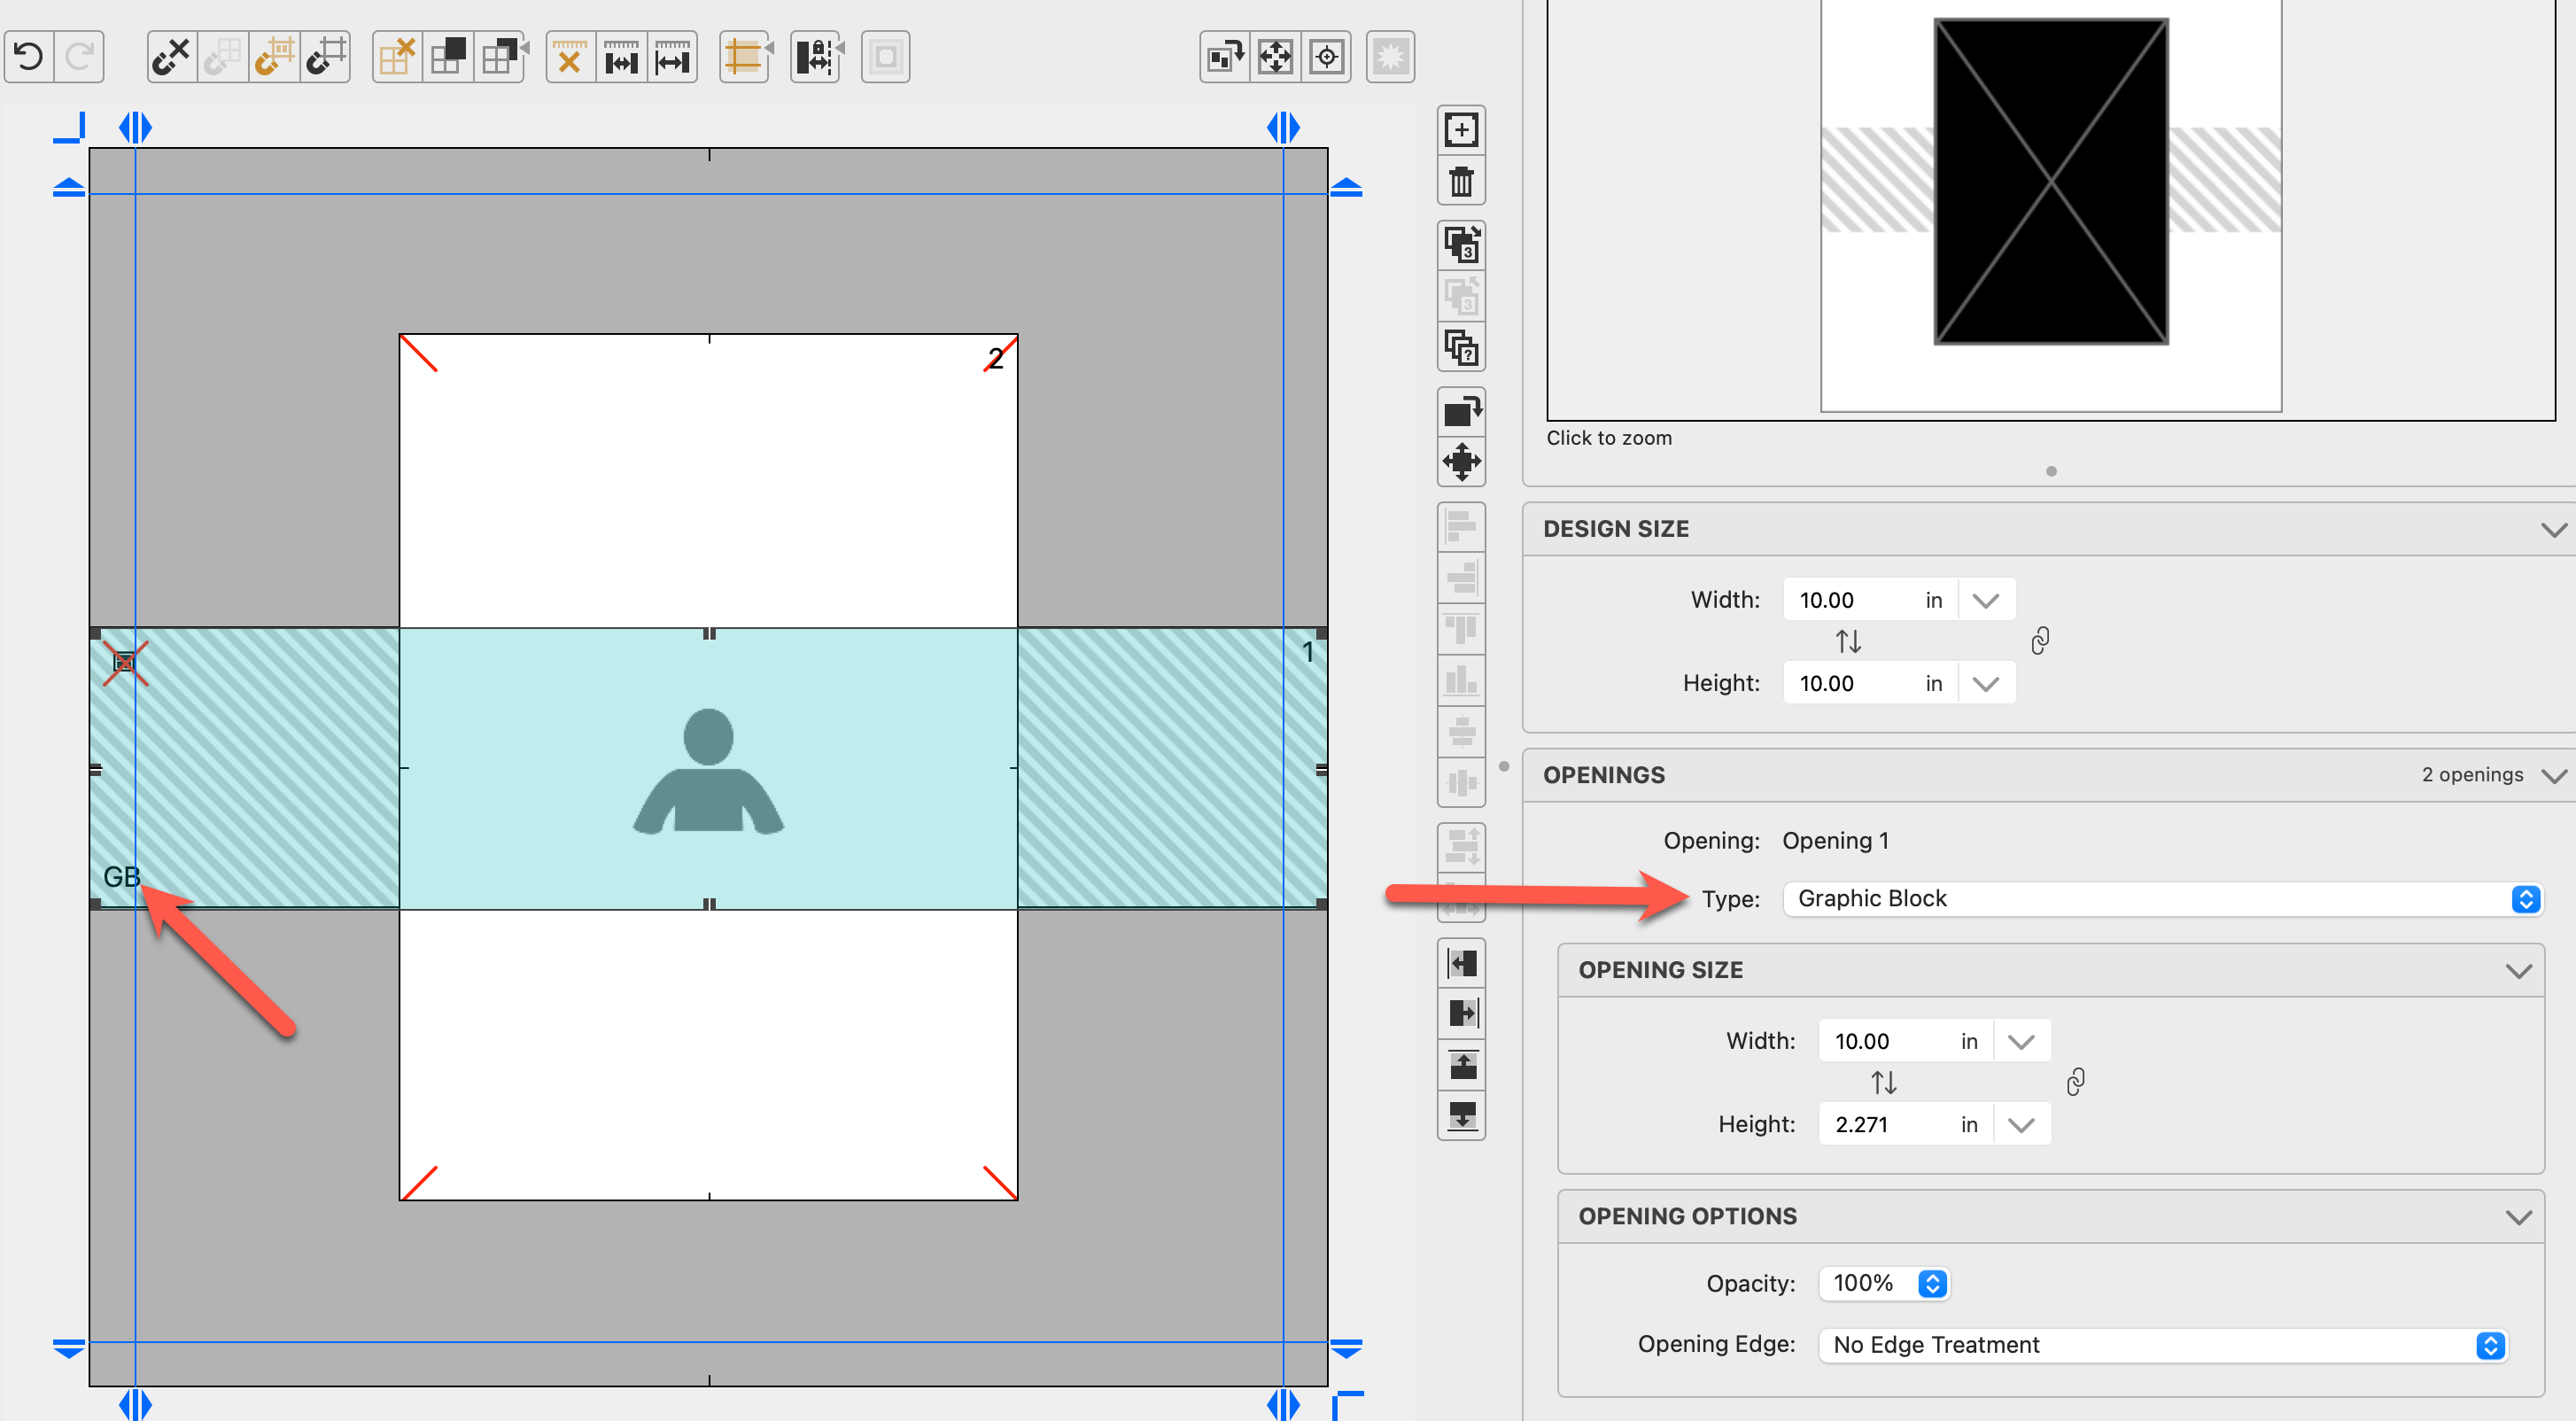Collapse the DESIGN SIZE section

[x=2552, y=529]
